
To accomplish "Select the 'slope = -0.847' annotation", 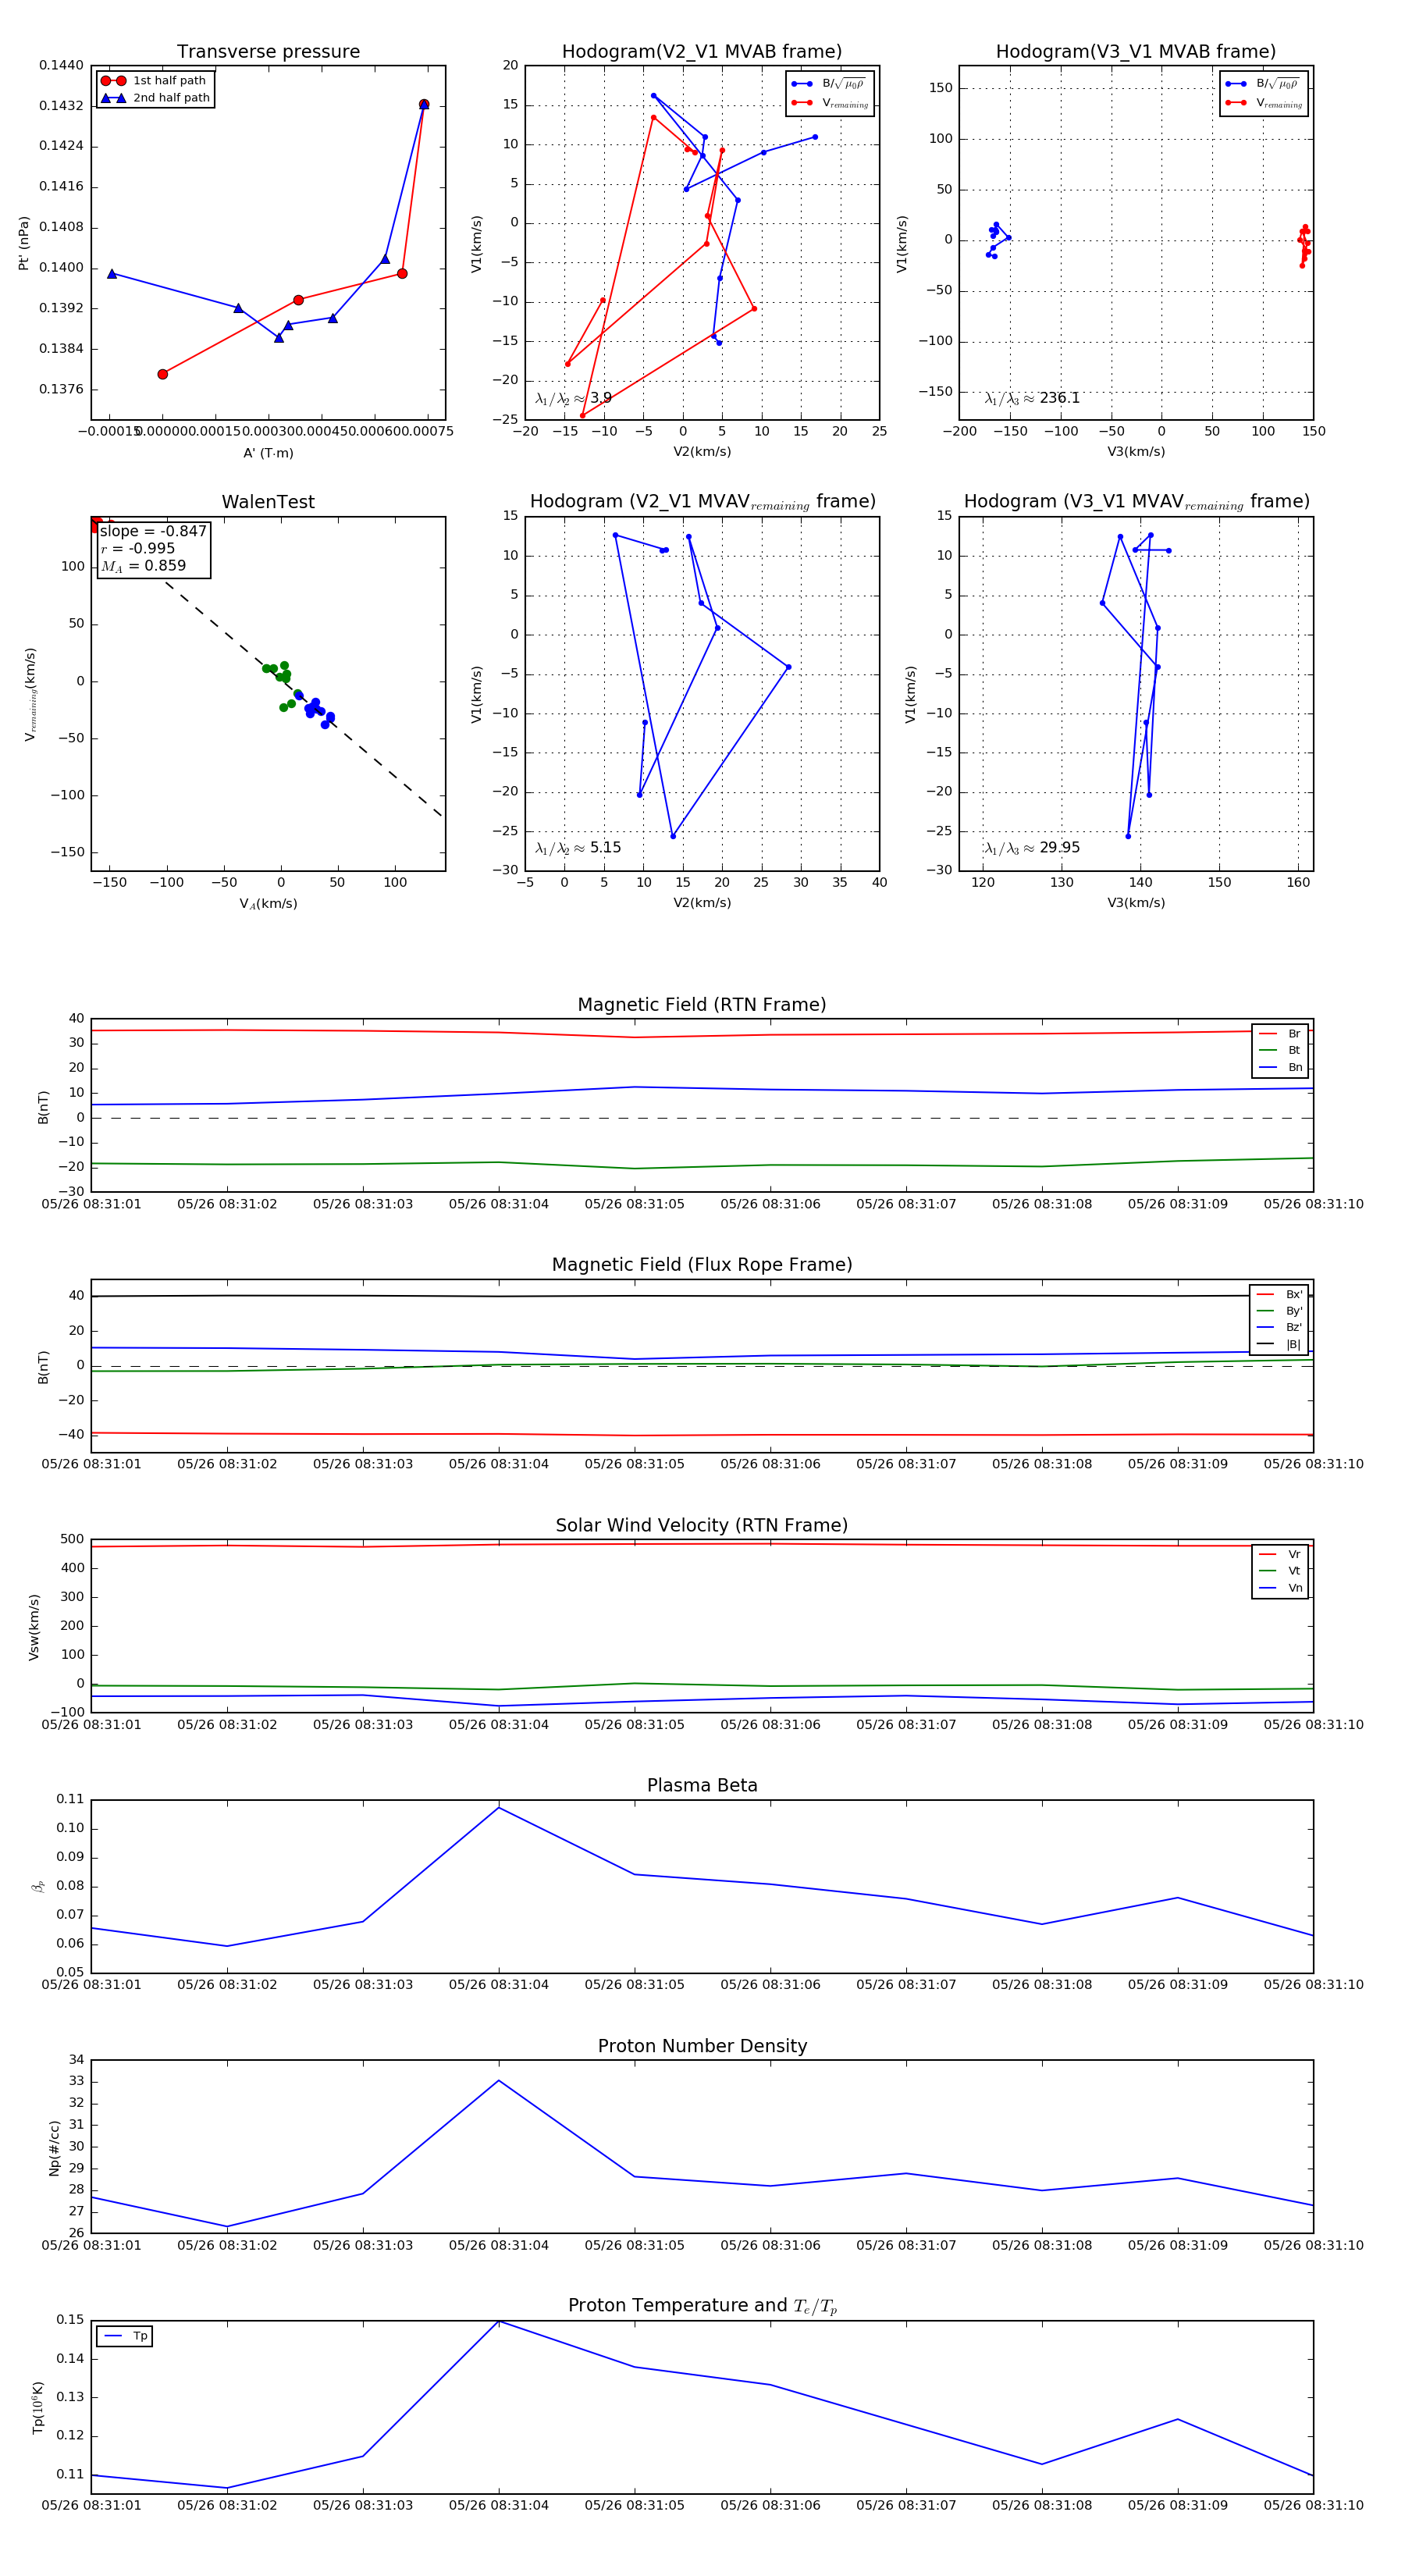I will point(153,531).
